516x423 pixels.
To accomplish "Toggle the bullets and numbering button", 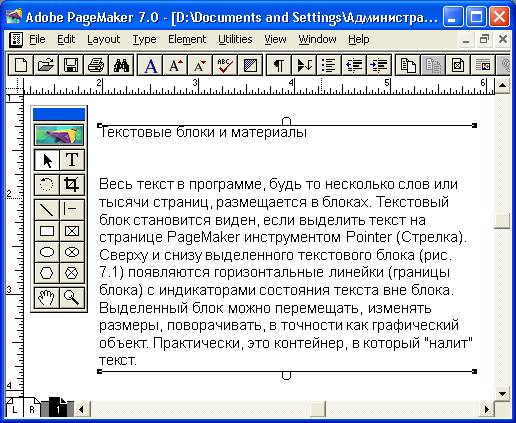I will click(x=329, y=65).
